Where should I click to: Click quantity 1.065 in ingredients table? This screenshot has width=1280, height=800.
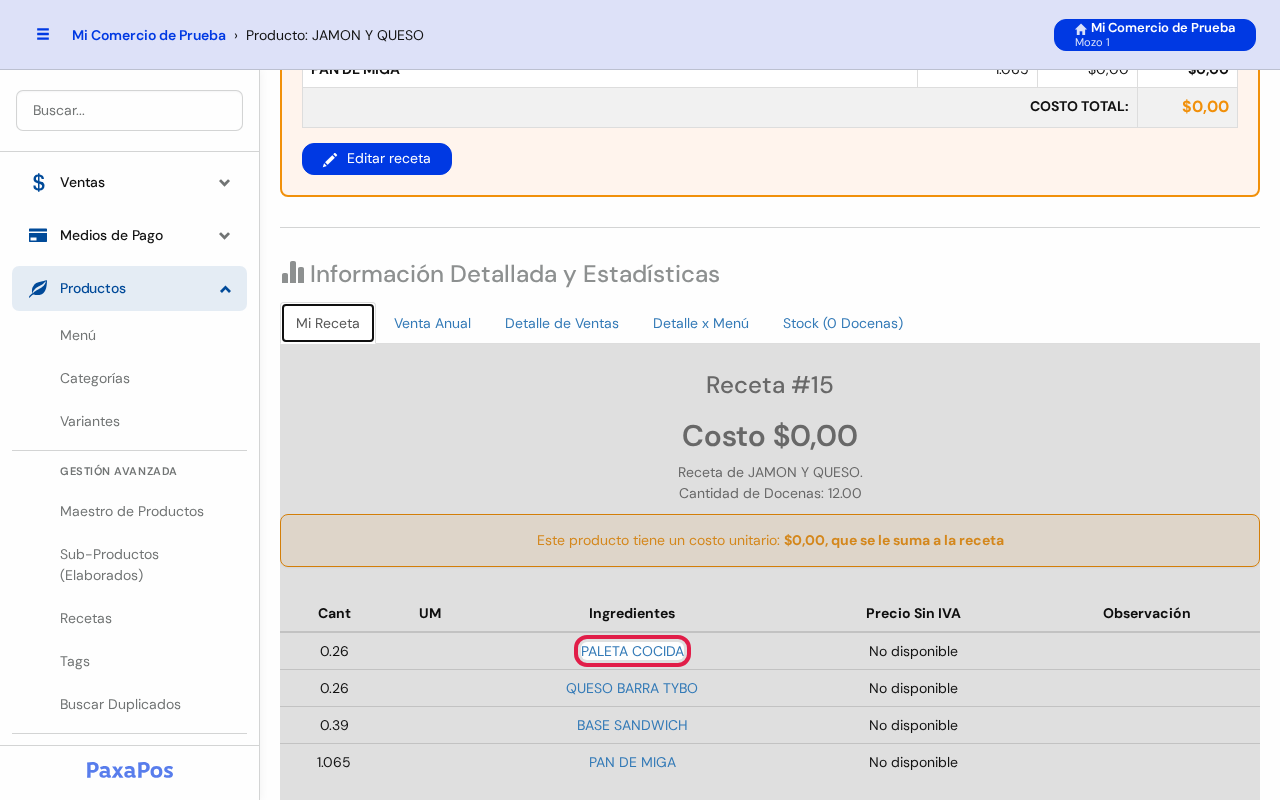tap(334, 762)
